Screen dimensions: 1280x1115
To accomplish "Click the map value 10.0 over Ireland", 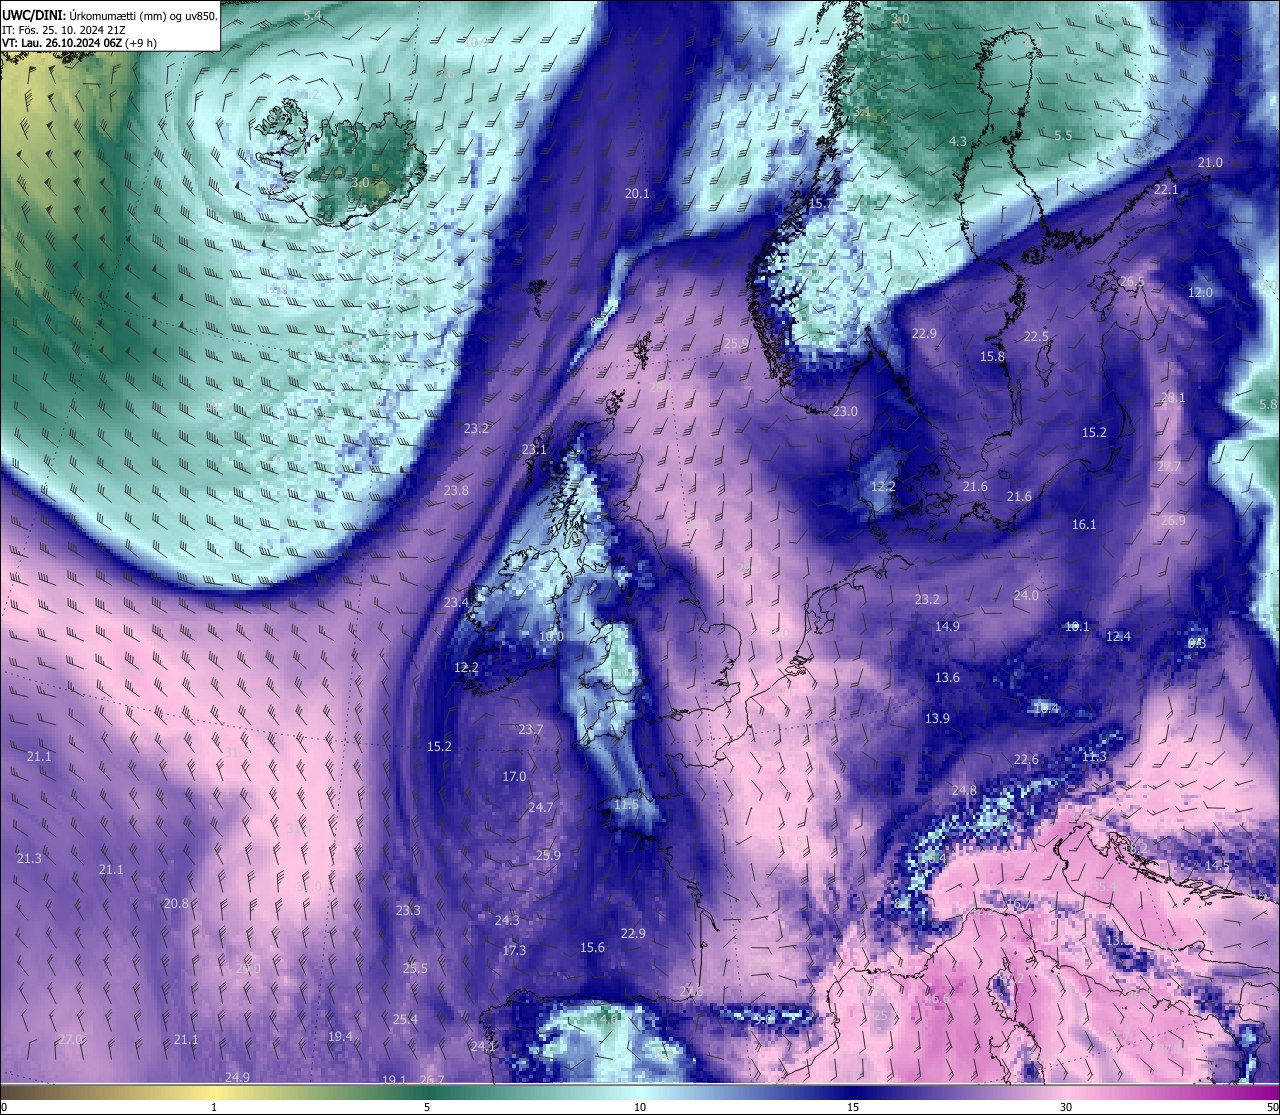I will (551, 636).
